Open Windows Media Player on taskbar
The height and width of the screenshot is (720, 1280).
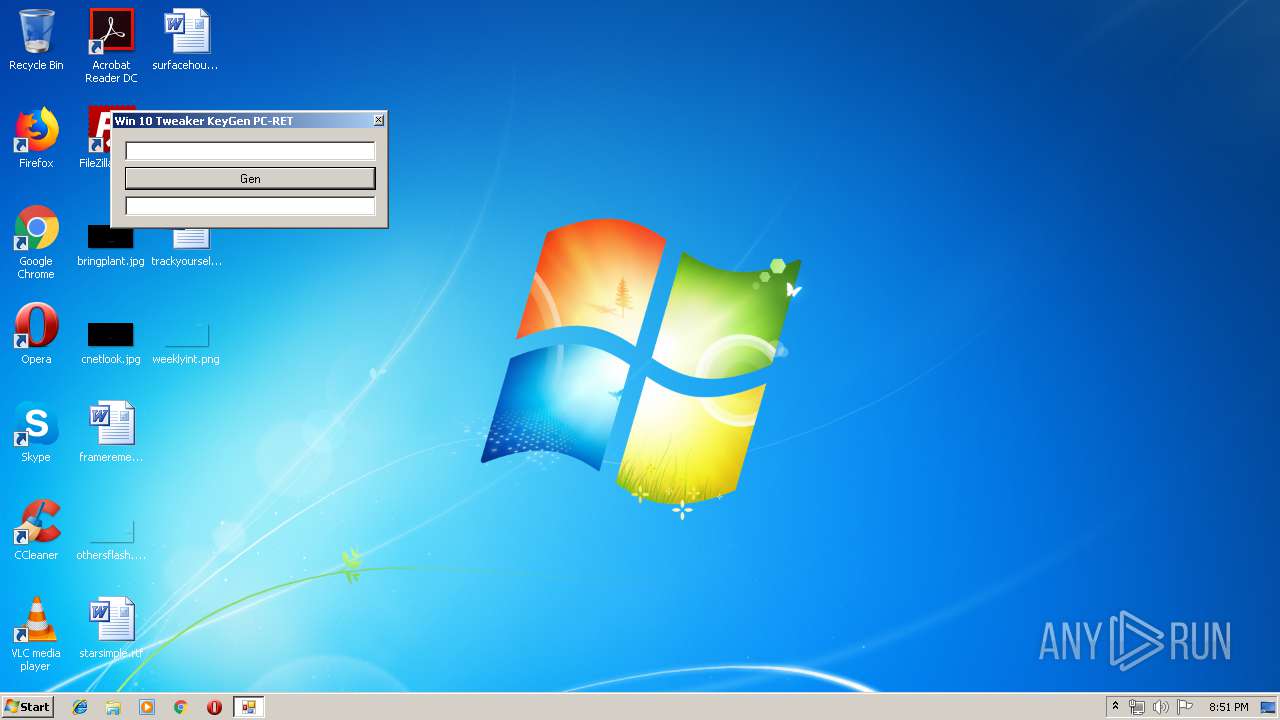[x=147, y=707]
